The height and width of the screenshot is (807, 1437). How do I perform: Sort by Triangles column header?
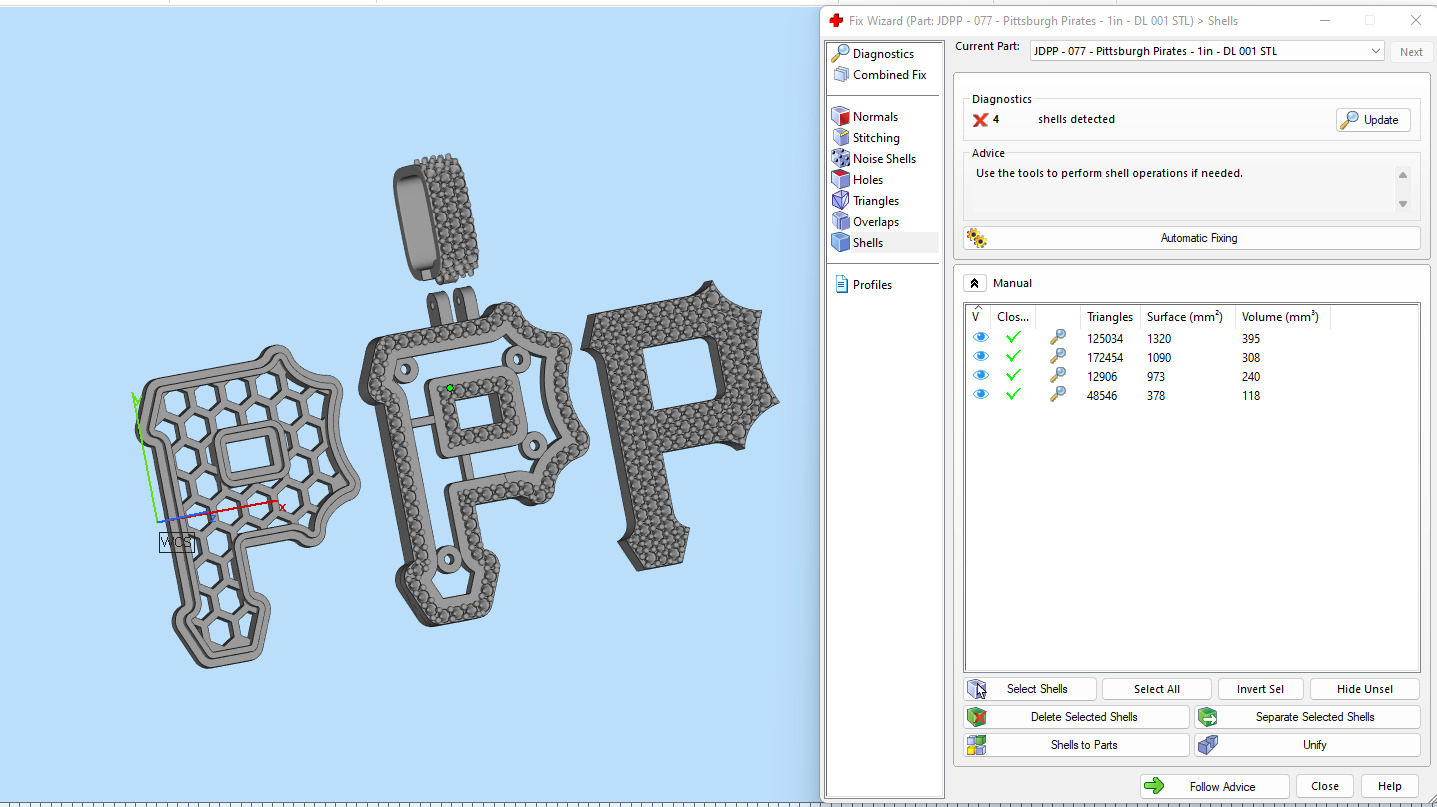point(1110,317)
